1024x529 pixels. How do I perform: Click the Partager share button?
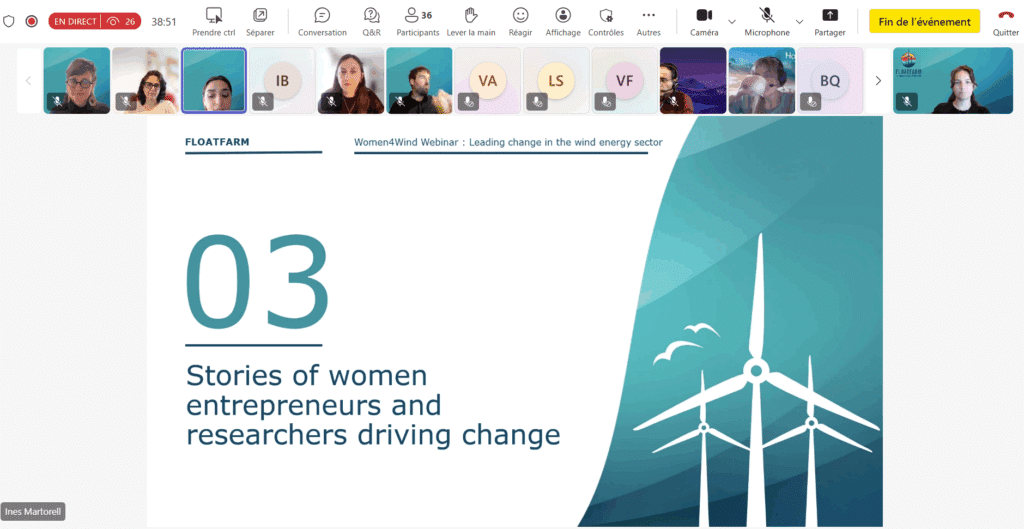[829, 21]
